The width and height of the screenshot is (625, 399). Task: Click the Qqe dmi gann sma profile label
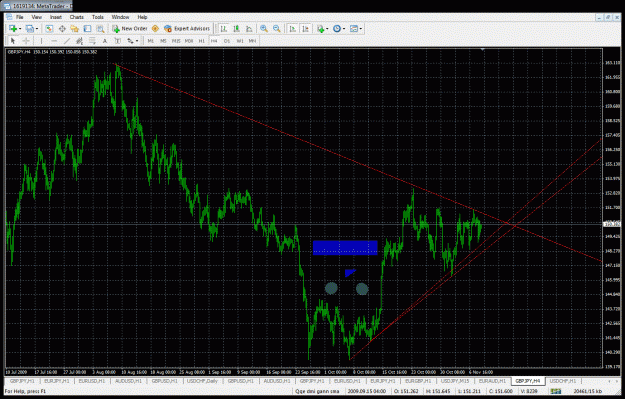(x=317, y=391)
